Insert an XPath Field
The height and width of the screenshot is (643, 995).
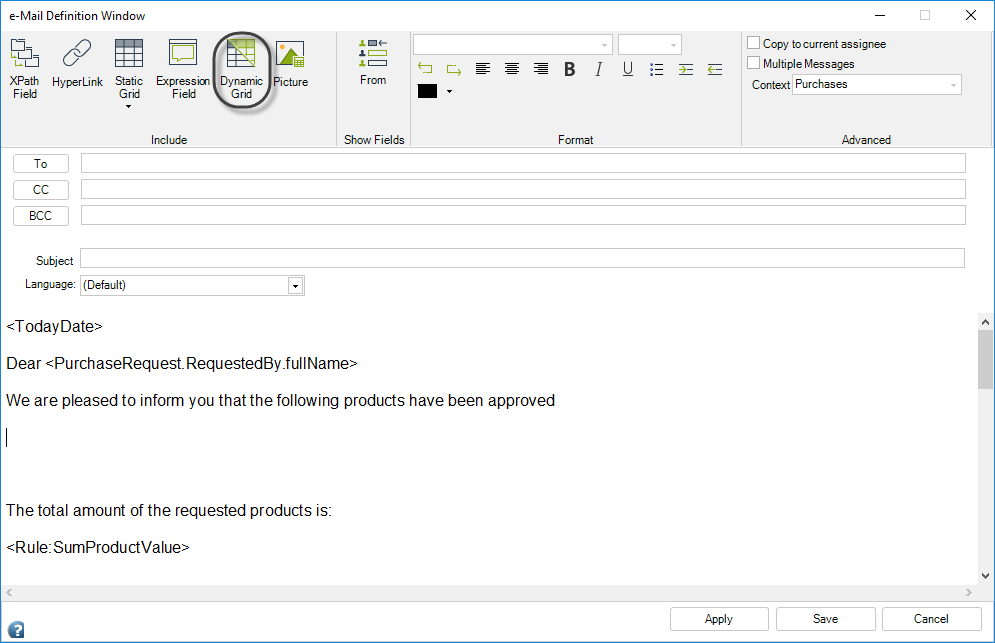pyautogui.click(x=25, y=69)
